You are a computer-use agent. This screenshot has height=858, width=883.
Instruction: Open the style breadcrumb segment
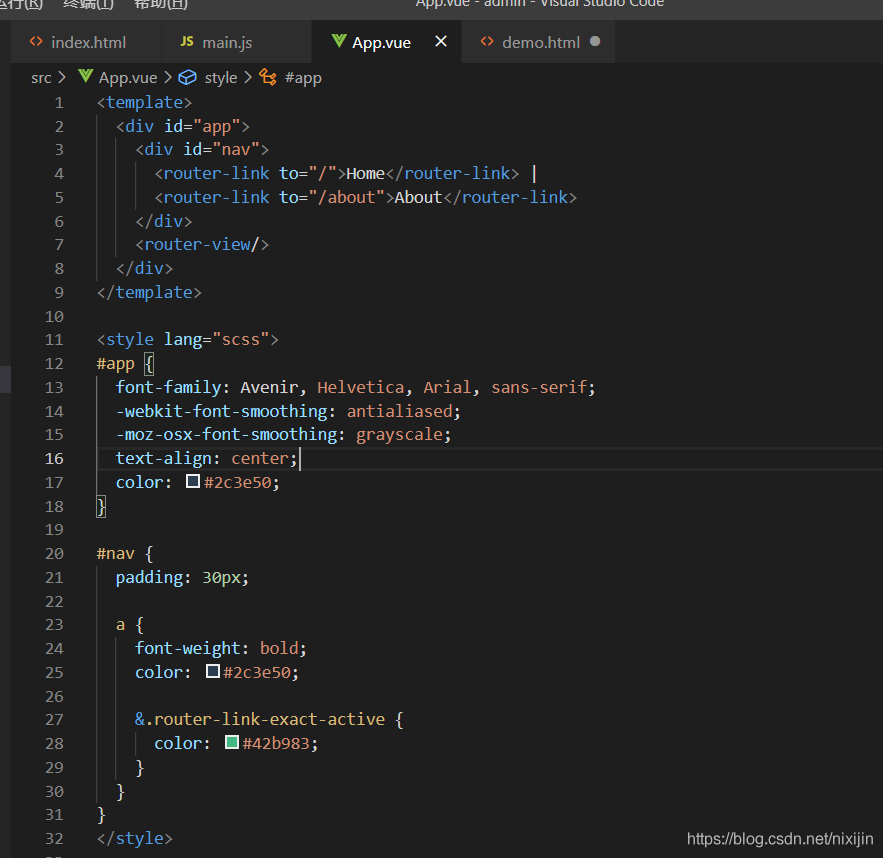pos(221,78)
